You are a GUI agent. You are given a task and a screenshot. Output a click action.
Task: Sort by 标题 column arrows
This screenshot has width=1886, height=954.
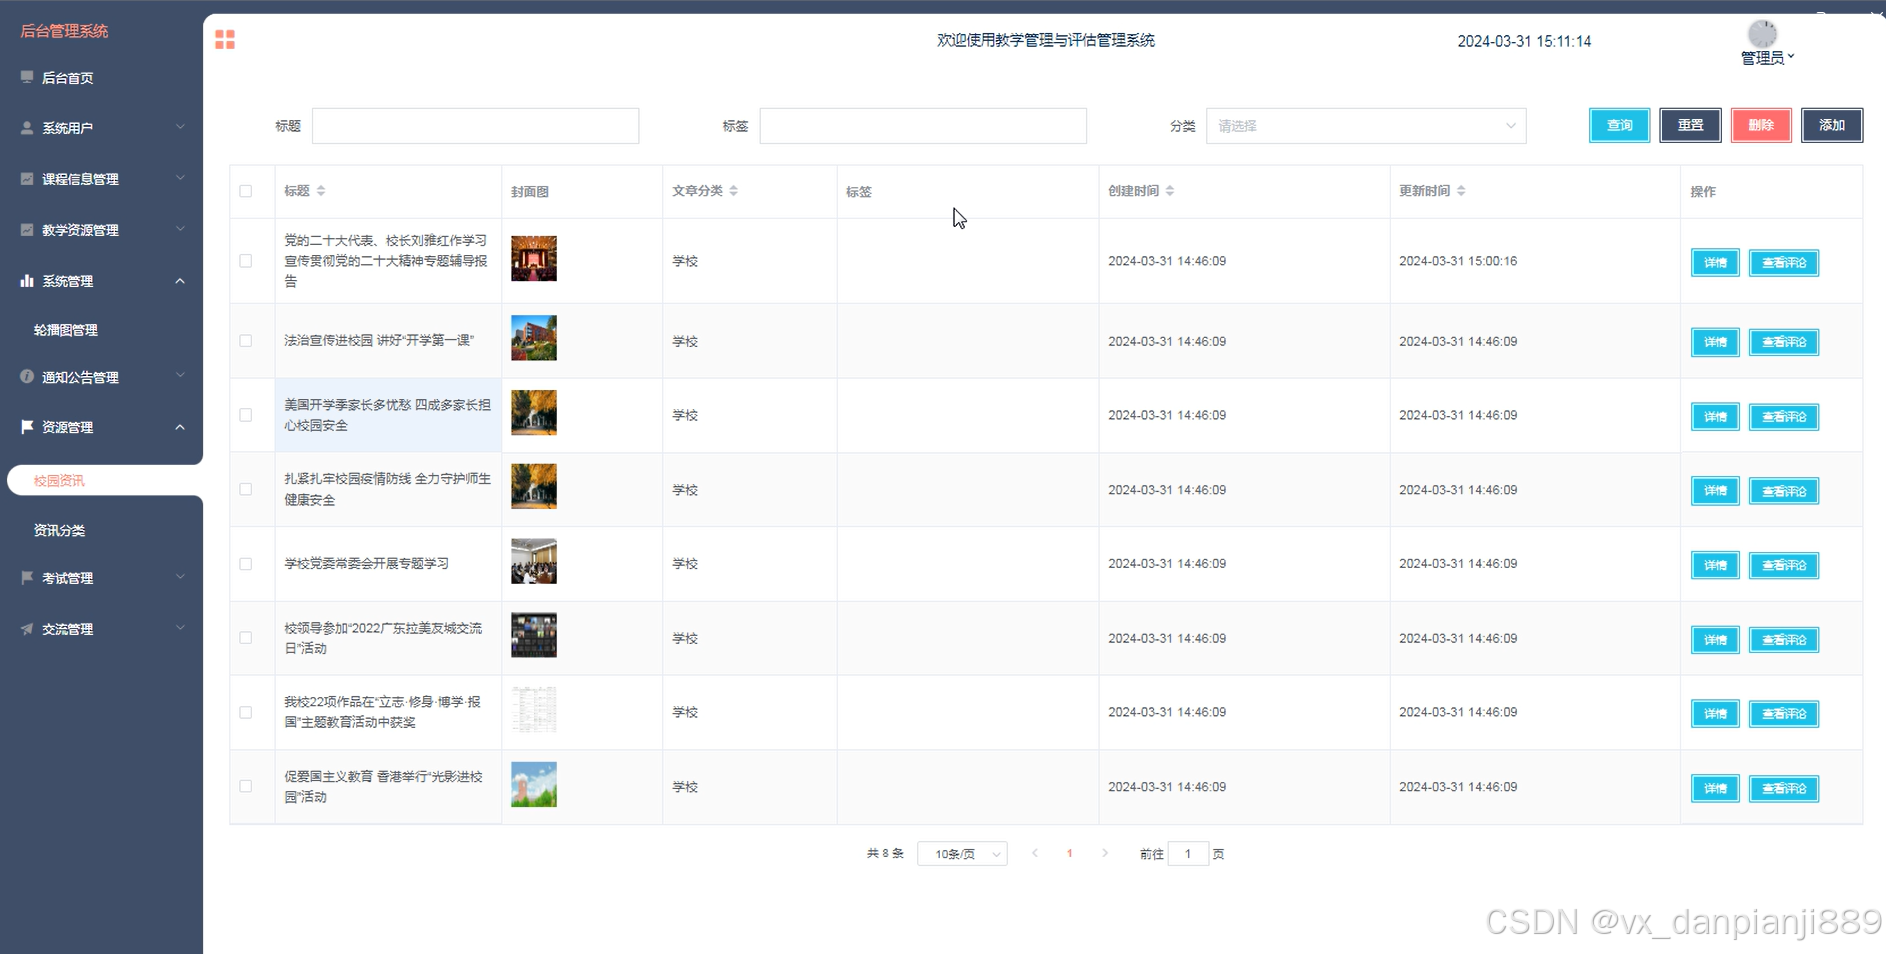coord(321,191)
